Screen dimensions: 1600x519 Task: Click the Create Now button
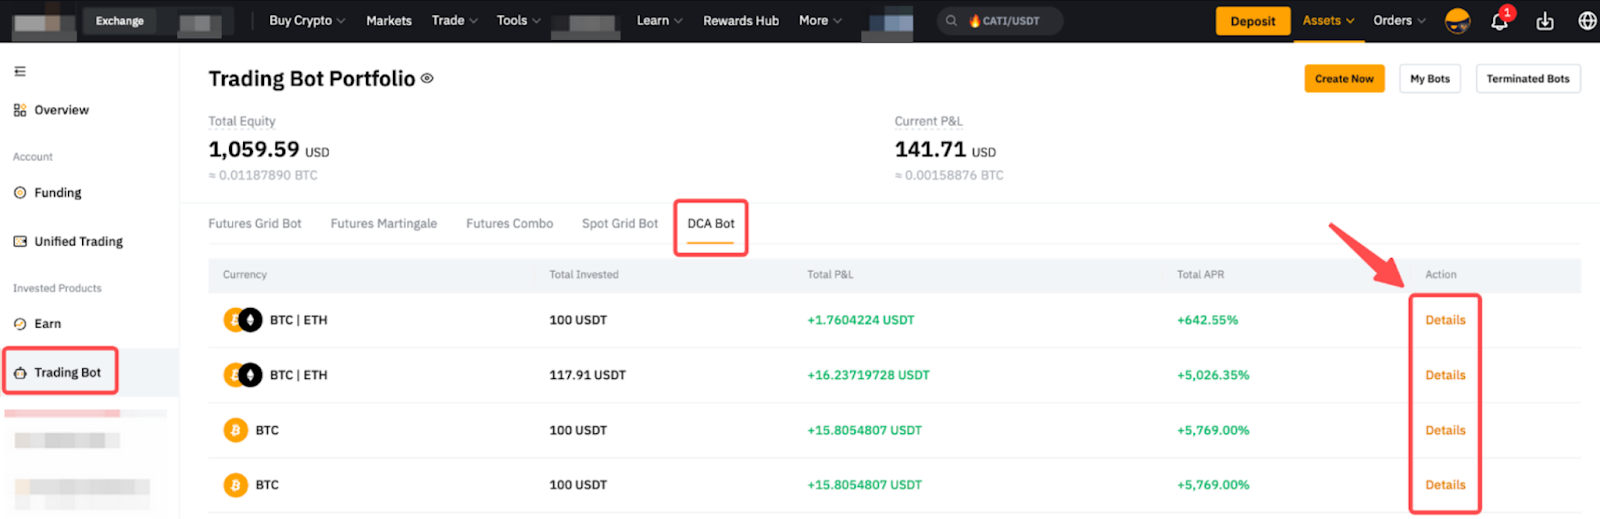(x=1344, y=79)
